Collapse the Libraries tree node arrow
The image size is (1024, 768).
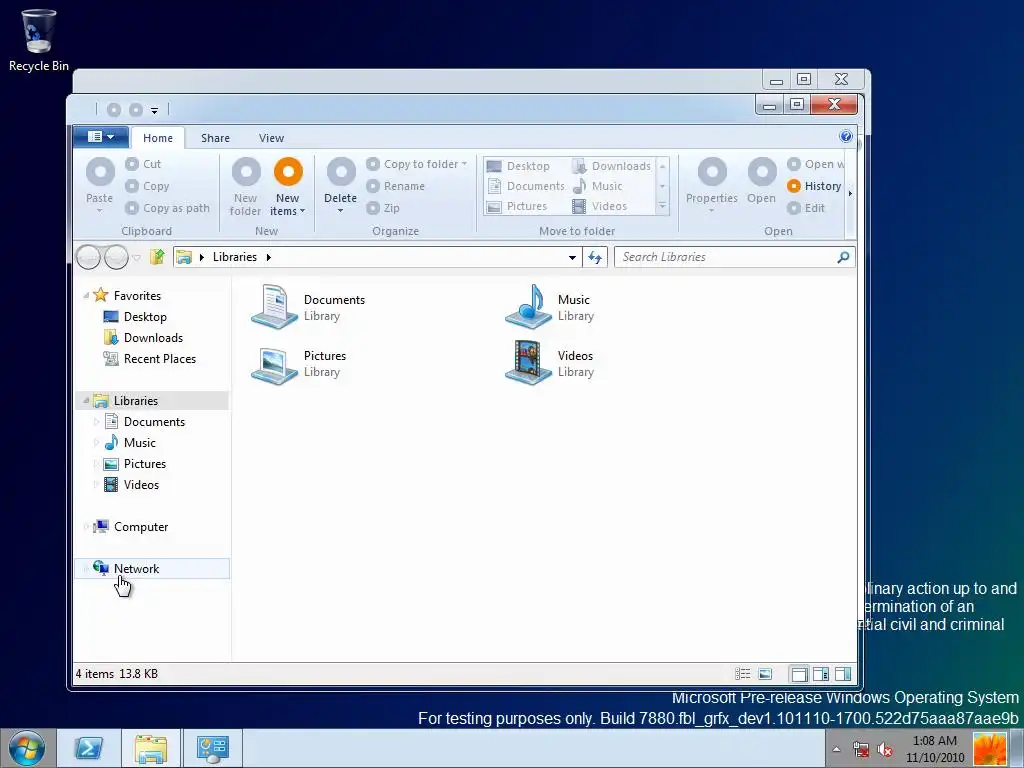86,400
